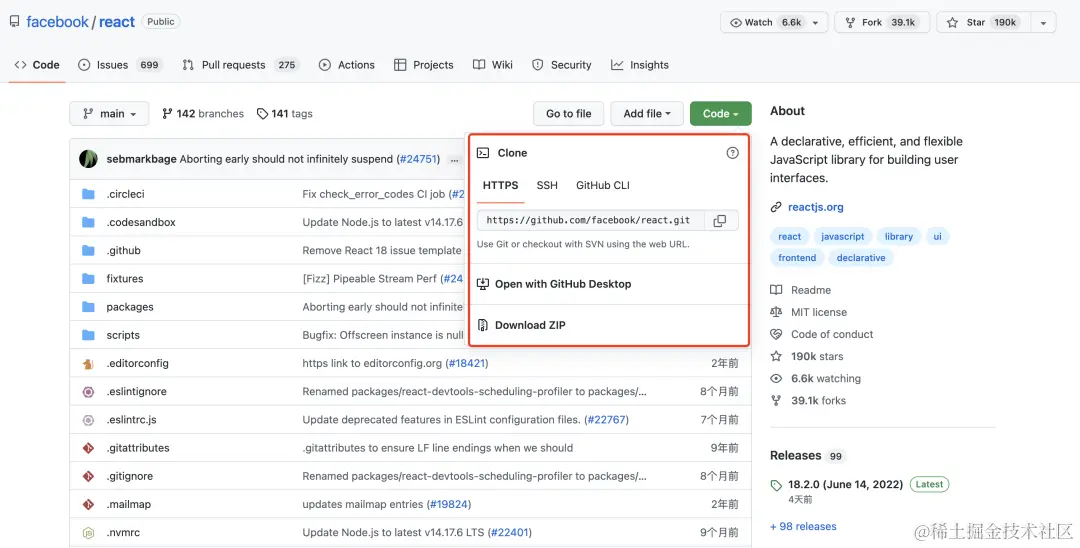Open the .mailmap file
This screenshot has width=1080, height=548.
(128, 505)
